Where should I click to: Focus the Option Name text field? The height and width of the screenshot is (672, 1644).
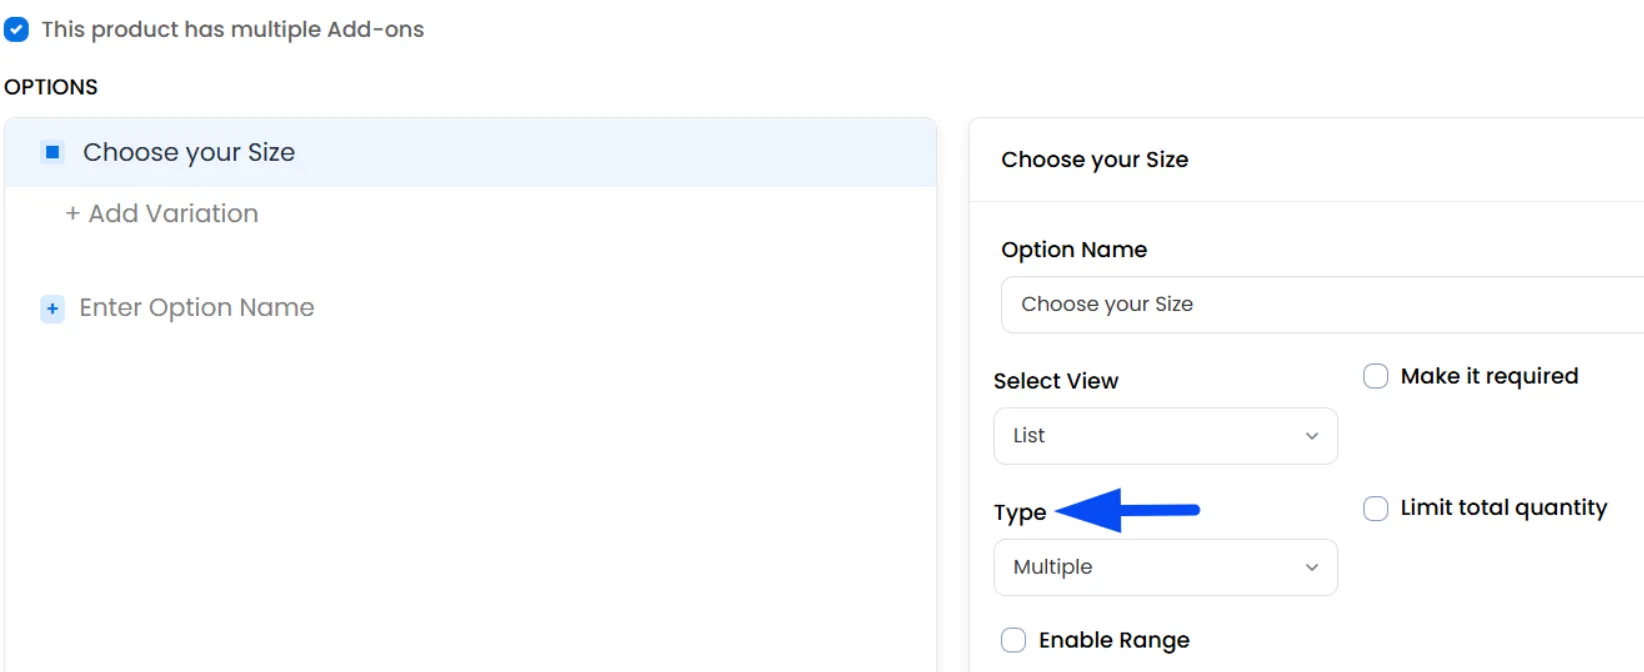point(1322,304)
